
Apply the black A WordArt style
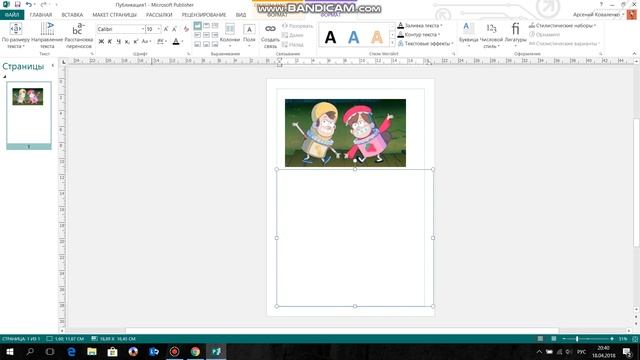click(x=331, y=38)
